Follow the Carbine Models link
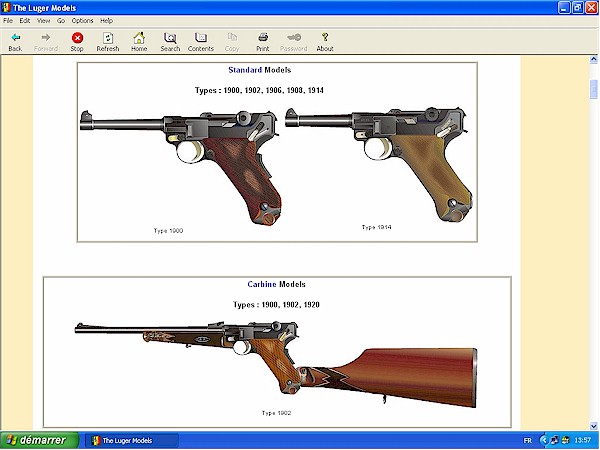The width and height of the screenshot is (600, 450). click(262, 284)
